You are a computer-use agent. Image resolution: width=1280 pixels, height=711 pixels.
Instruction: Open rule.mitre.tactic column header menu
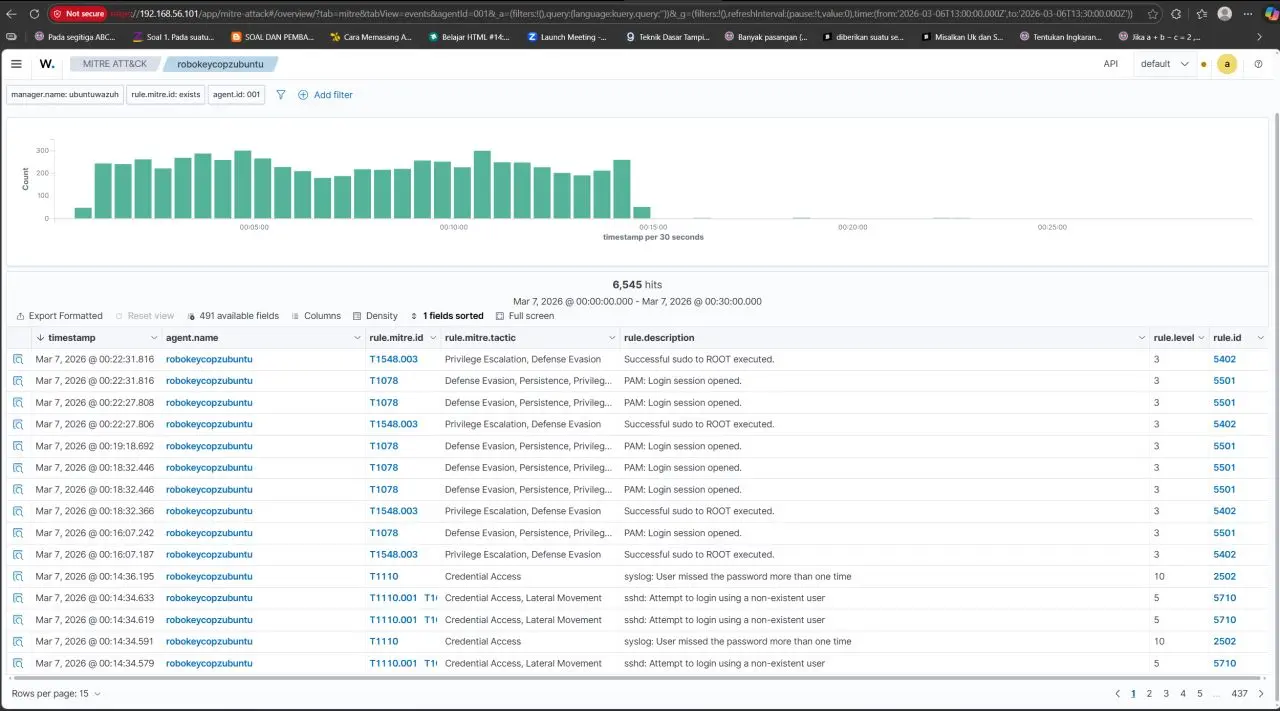tap(612, 338)
